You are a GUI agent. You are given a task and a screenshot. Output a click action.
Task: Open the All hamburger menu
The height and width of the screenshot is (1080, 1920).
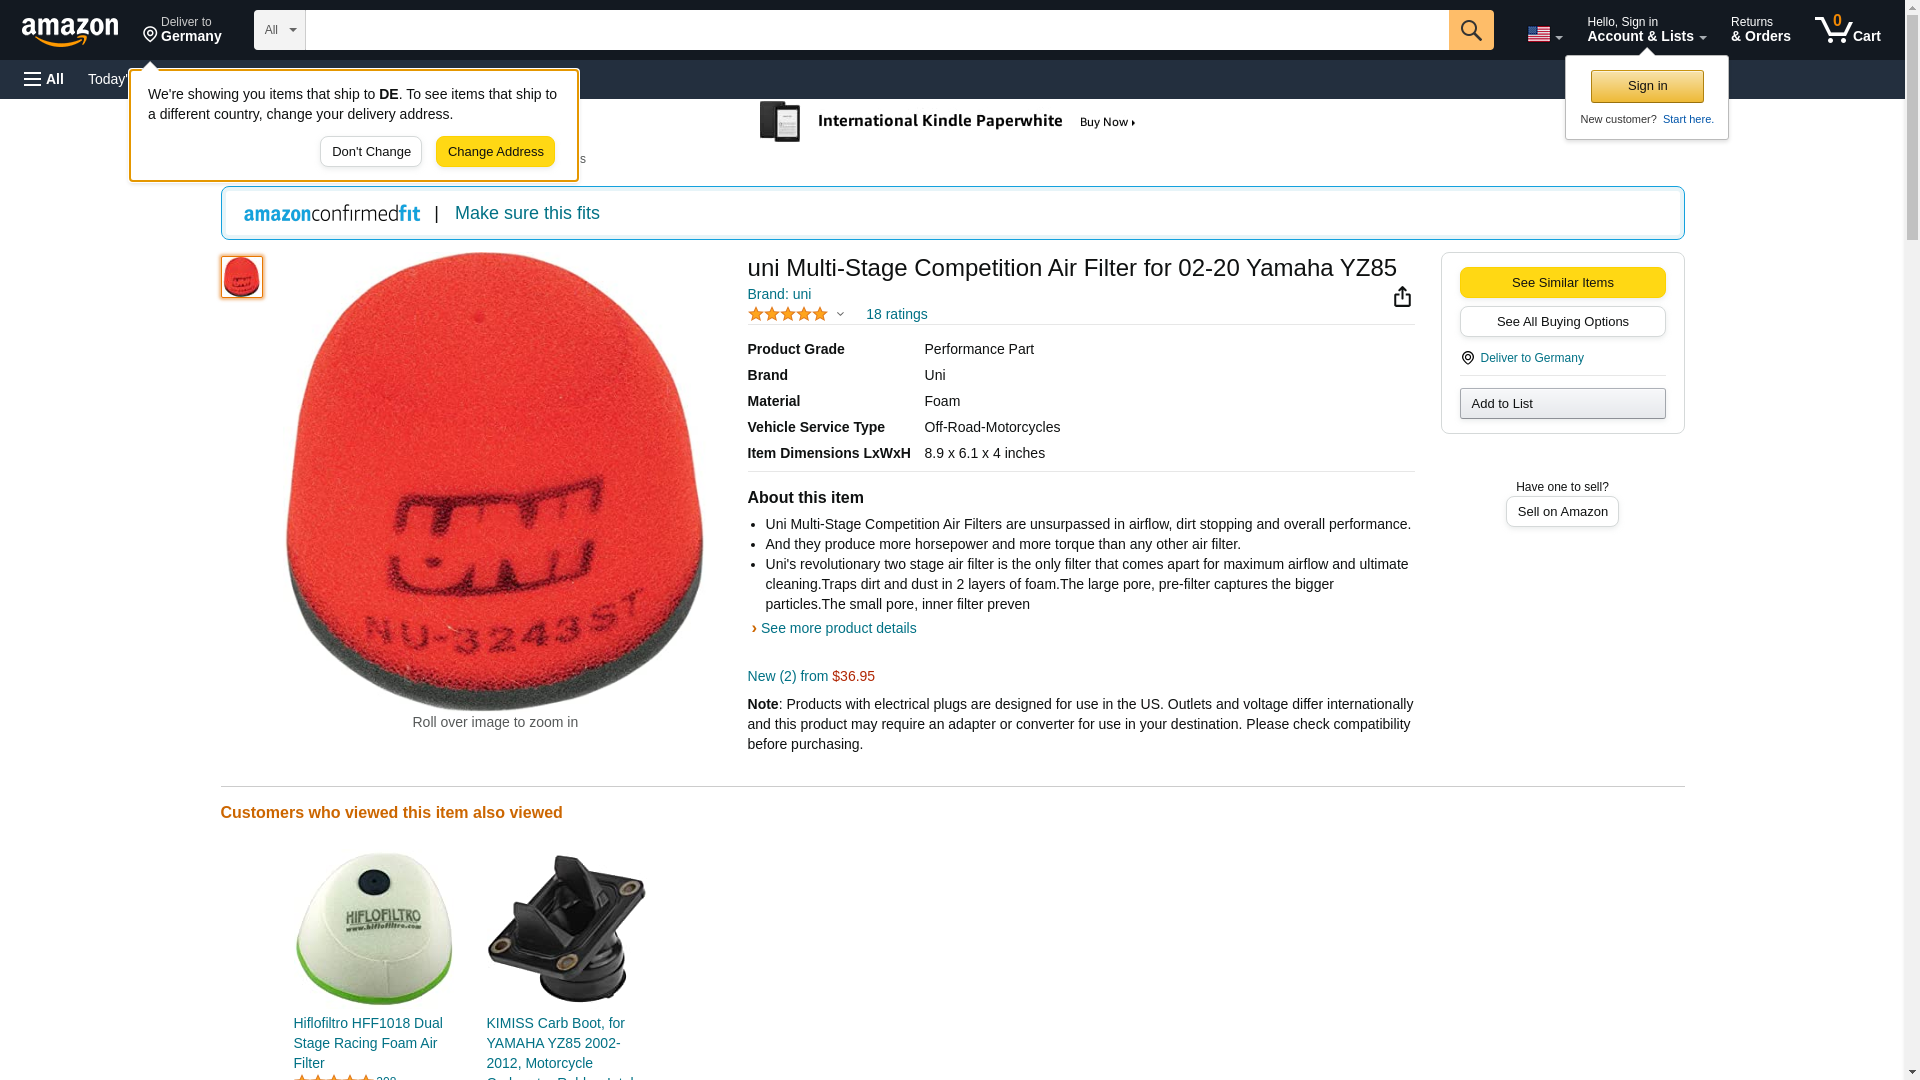coord(44,79)
